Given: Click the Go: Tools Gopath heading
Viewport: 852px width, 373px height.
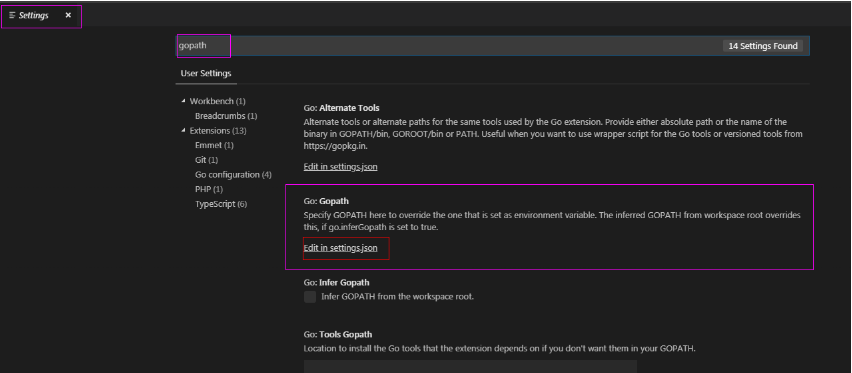Looking at the screenshot, I should point(337,334).
